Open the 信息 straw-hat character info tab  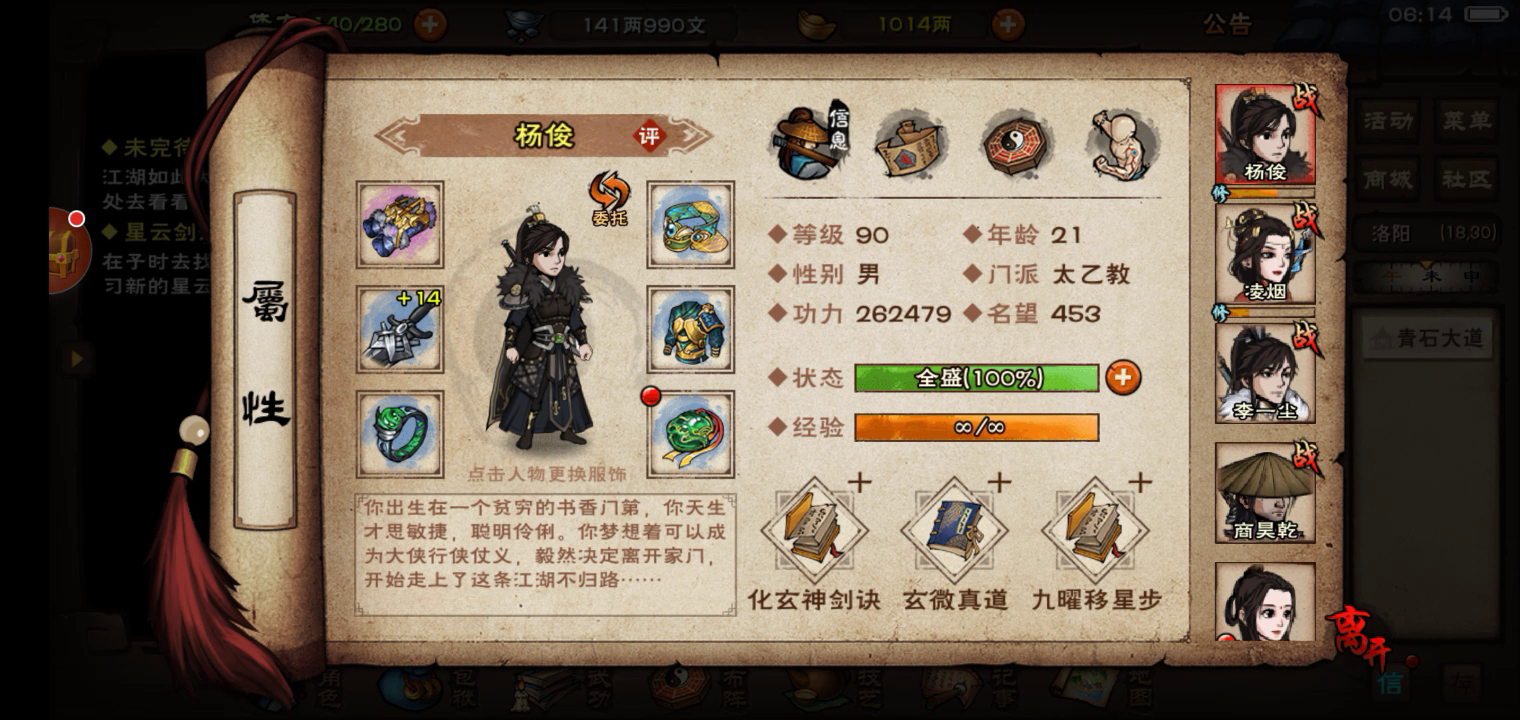[x=809, y=143]
